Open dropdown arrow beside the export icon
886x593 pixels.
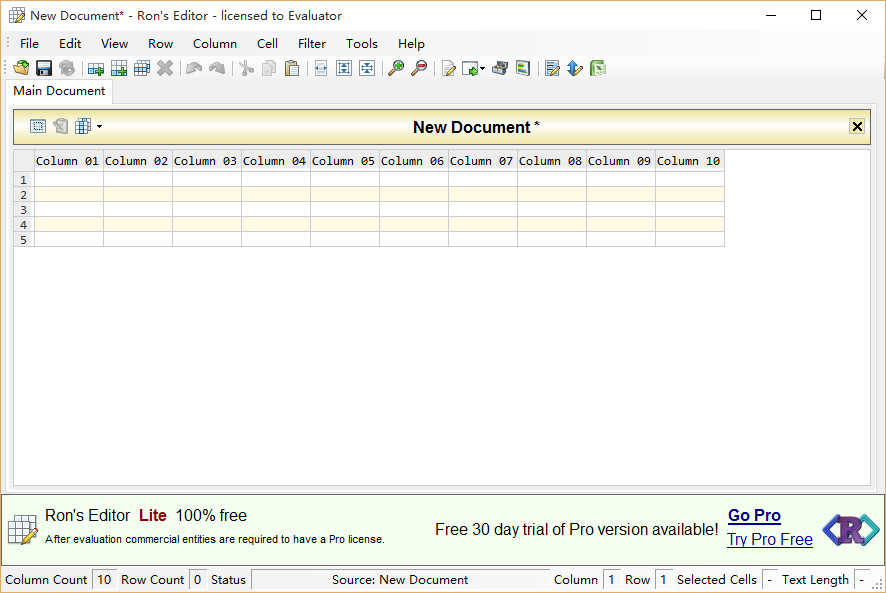[x=482, y=69]
